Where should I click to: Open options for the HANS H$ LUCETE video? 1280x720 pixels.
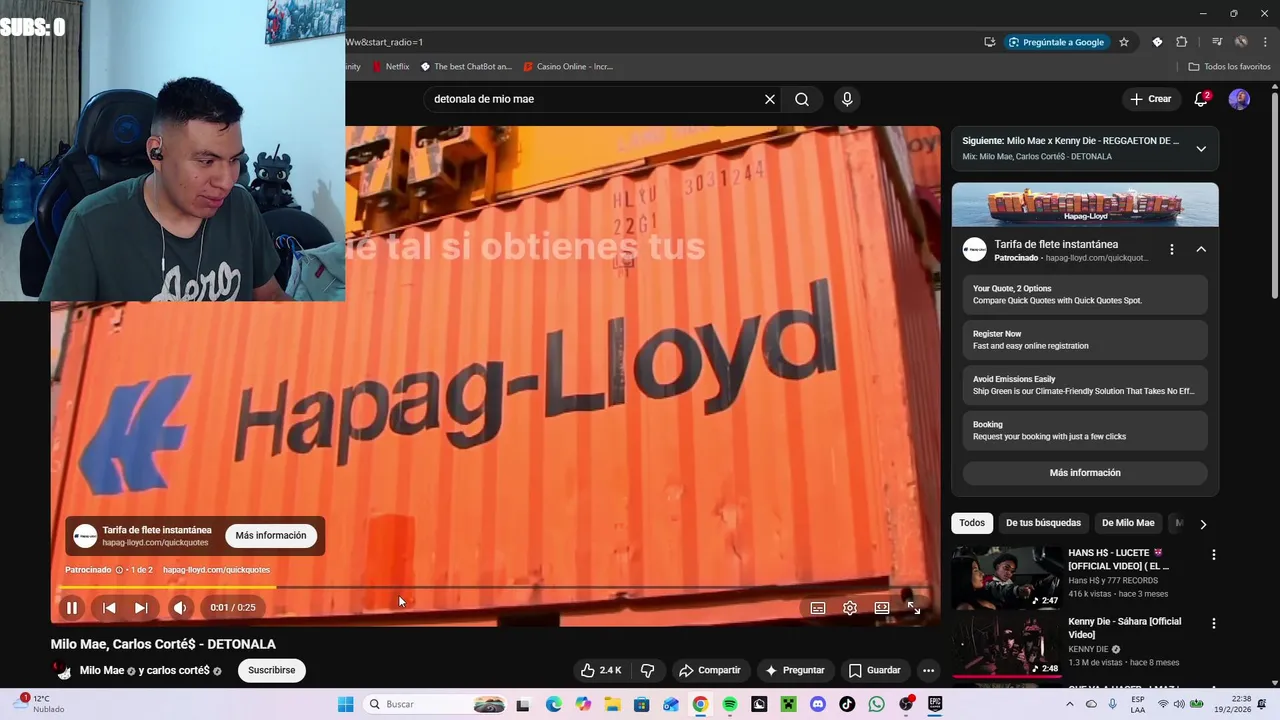[1214, 555]
